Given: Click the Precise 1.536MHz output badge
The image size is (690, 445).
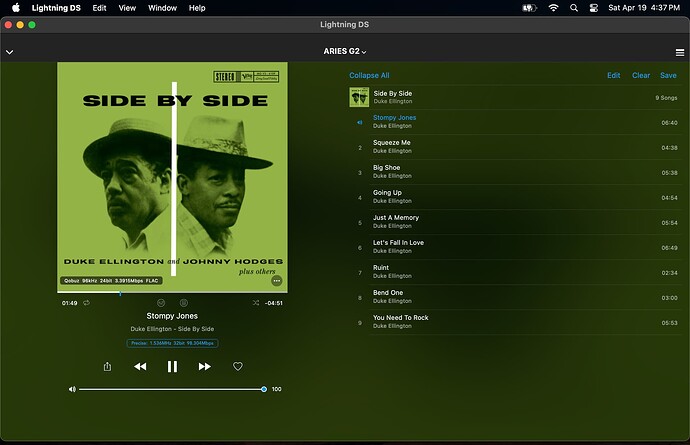Looking at the screenshot, I should click(x=172, y=343).
